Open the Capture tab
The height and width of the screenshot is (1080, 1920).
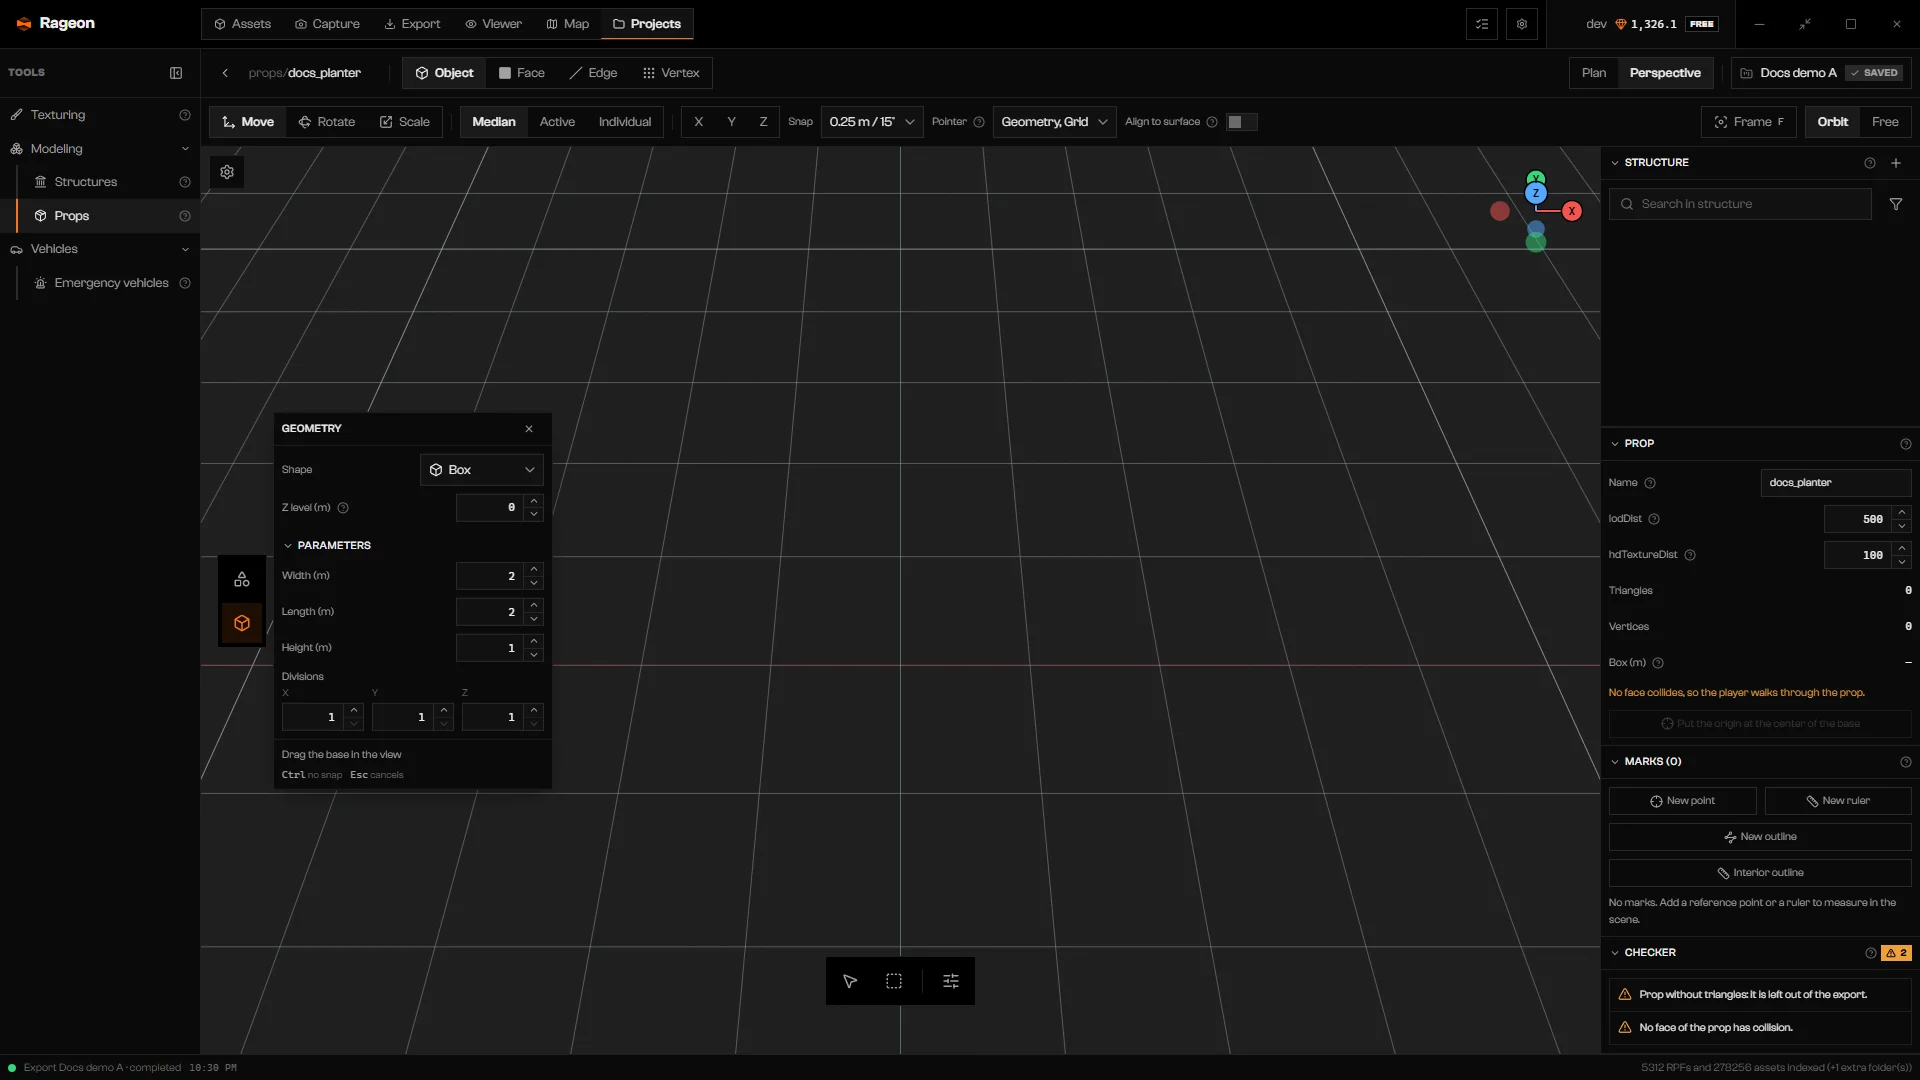click(x=327, y=24)
